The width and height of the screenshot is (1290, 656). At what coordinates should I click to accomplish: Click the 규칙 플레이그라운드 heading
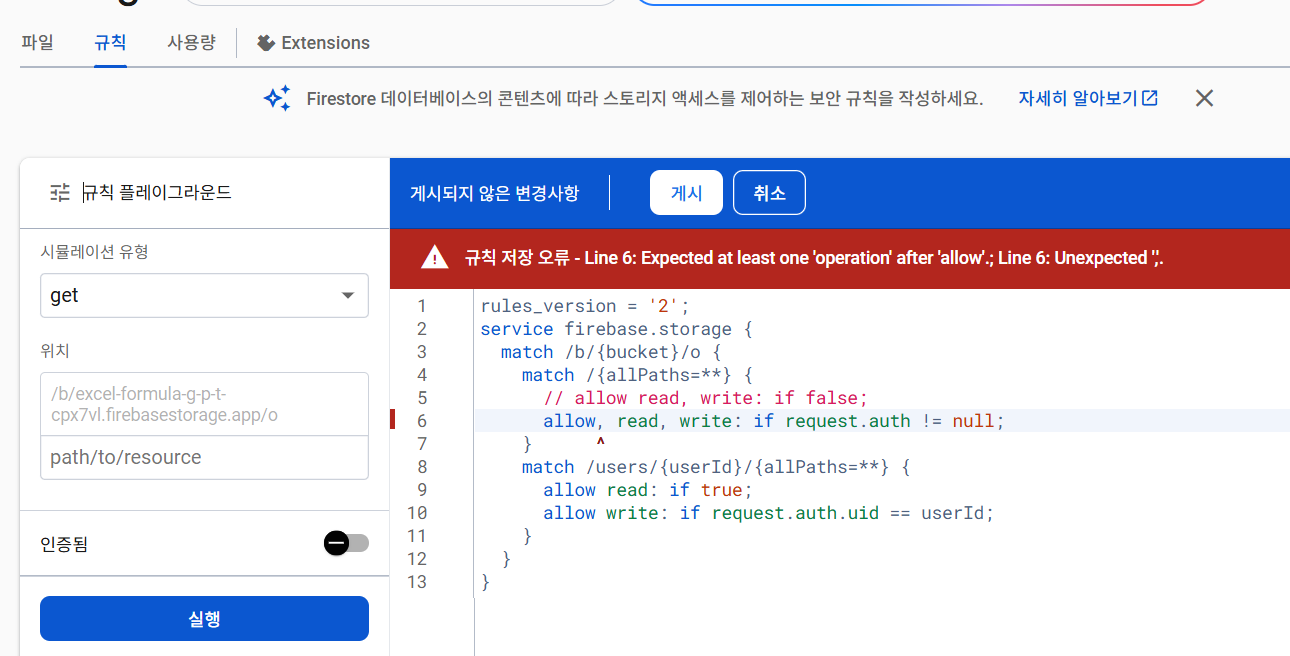(157, 192)
